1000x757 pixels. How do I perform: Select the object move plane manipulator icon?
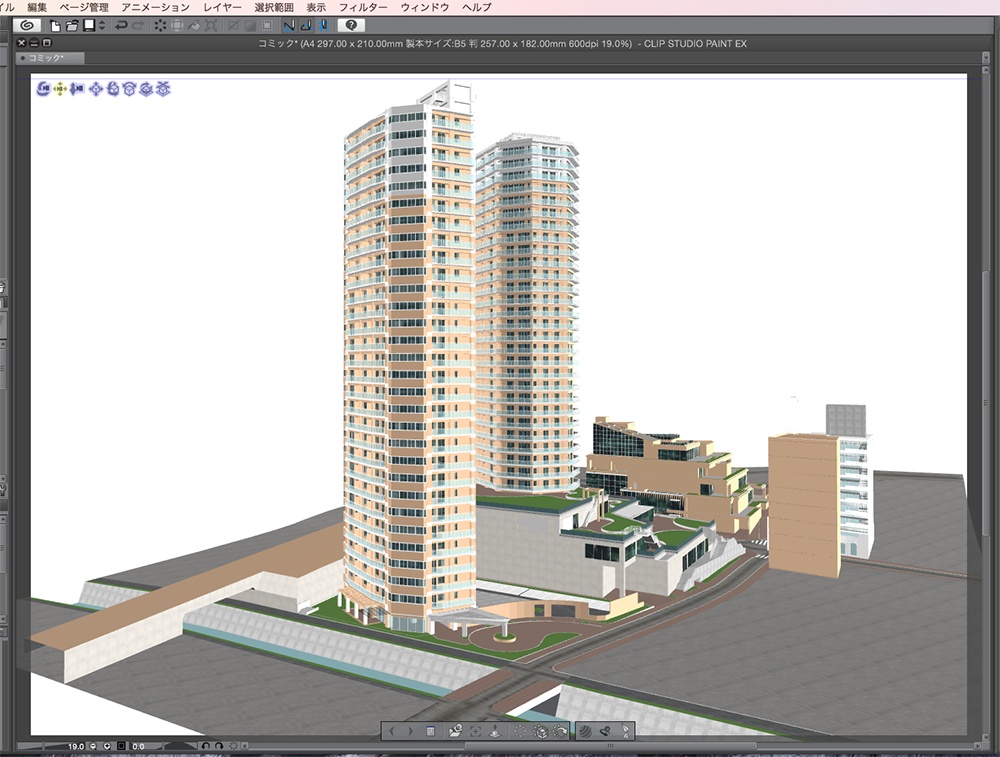click(x=96, y=89)
